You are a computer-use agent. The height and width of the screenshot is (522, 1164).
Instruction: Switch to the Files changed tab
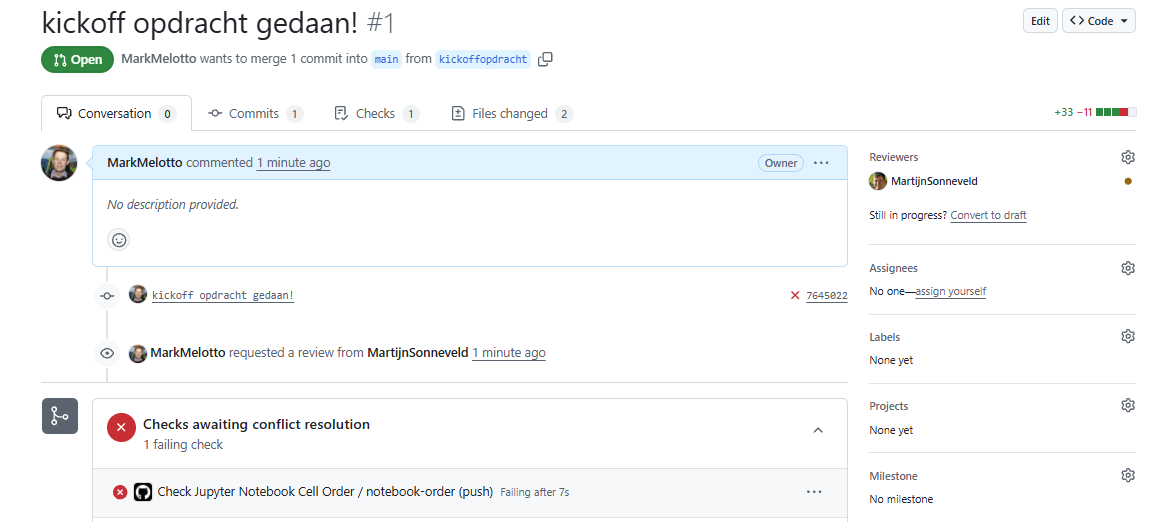[511, 114]
